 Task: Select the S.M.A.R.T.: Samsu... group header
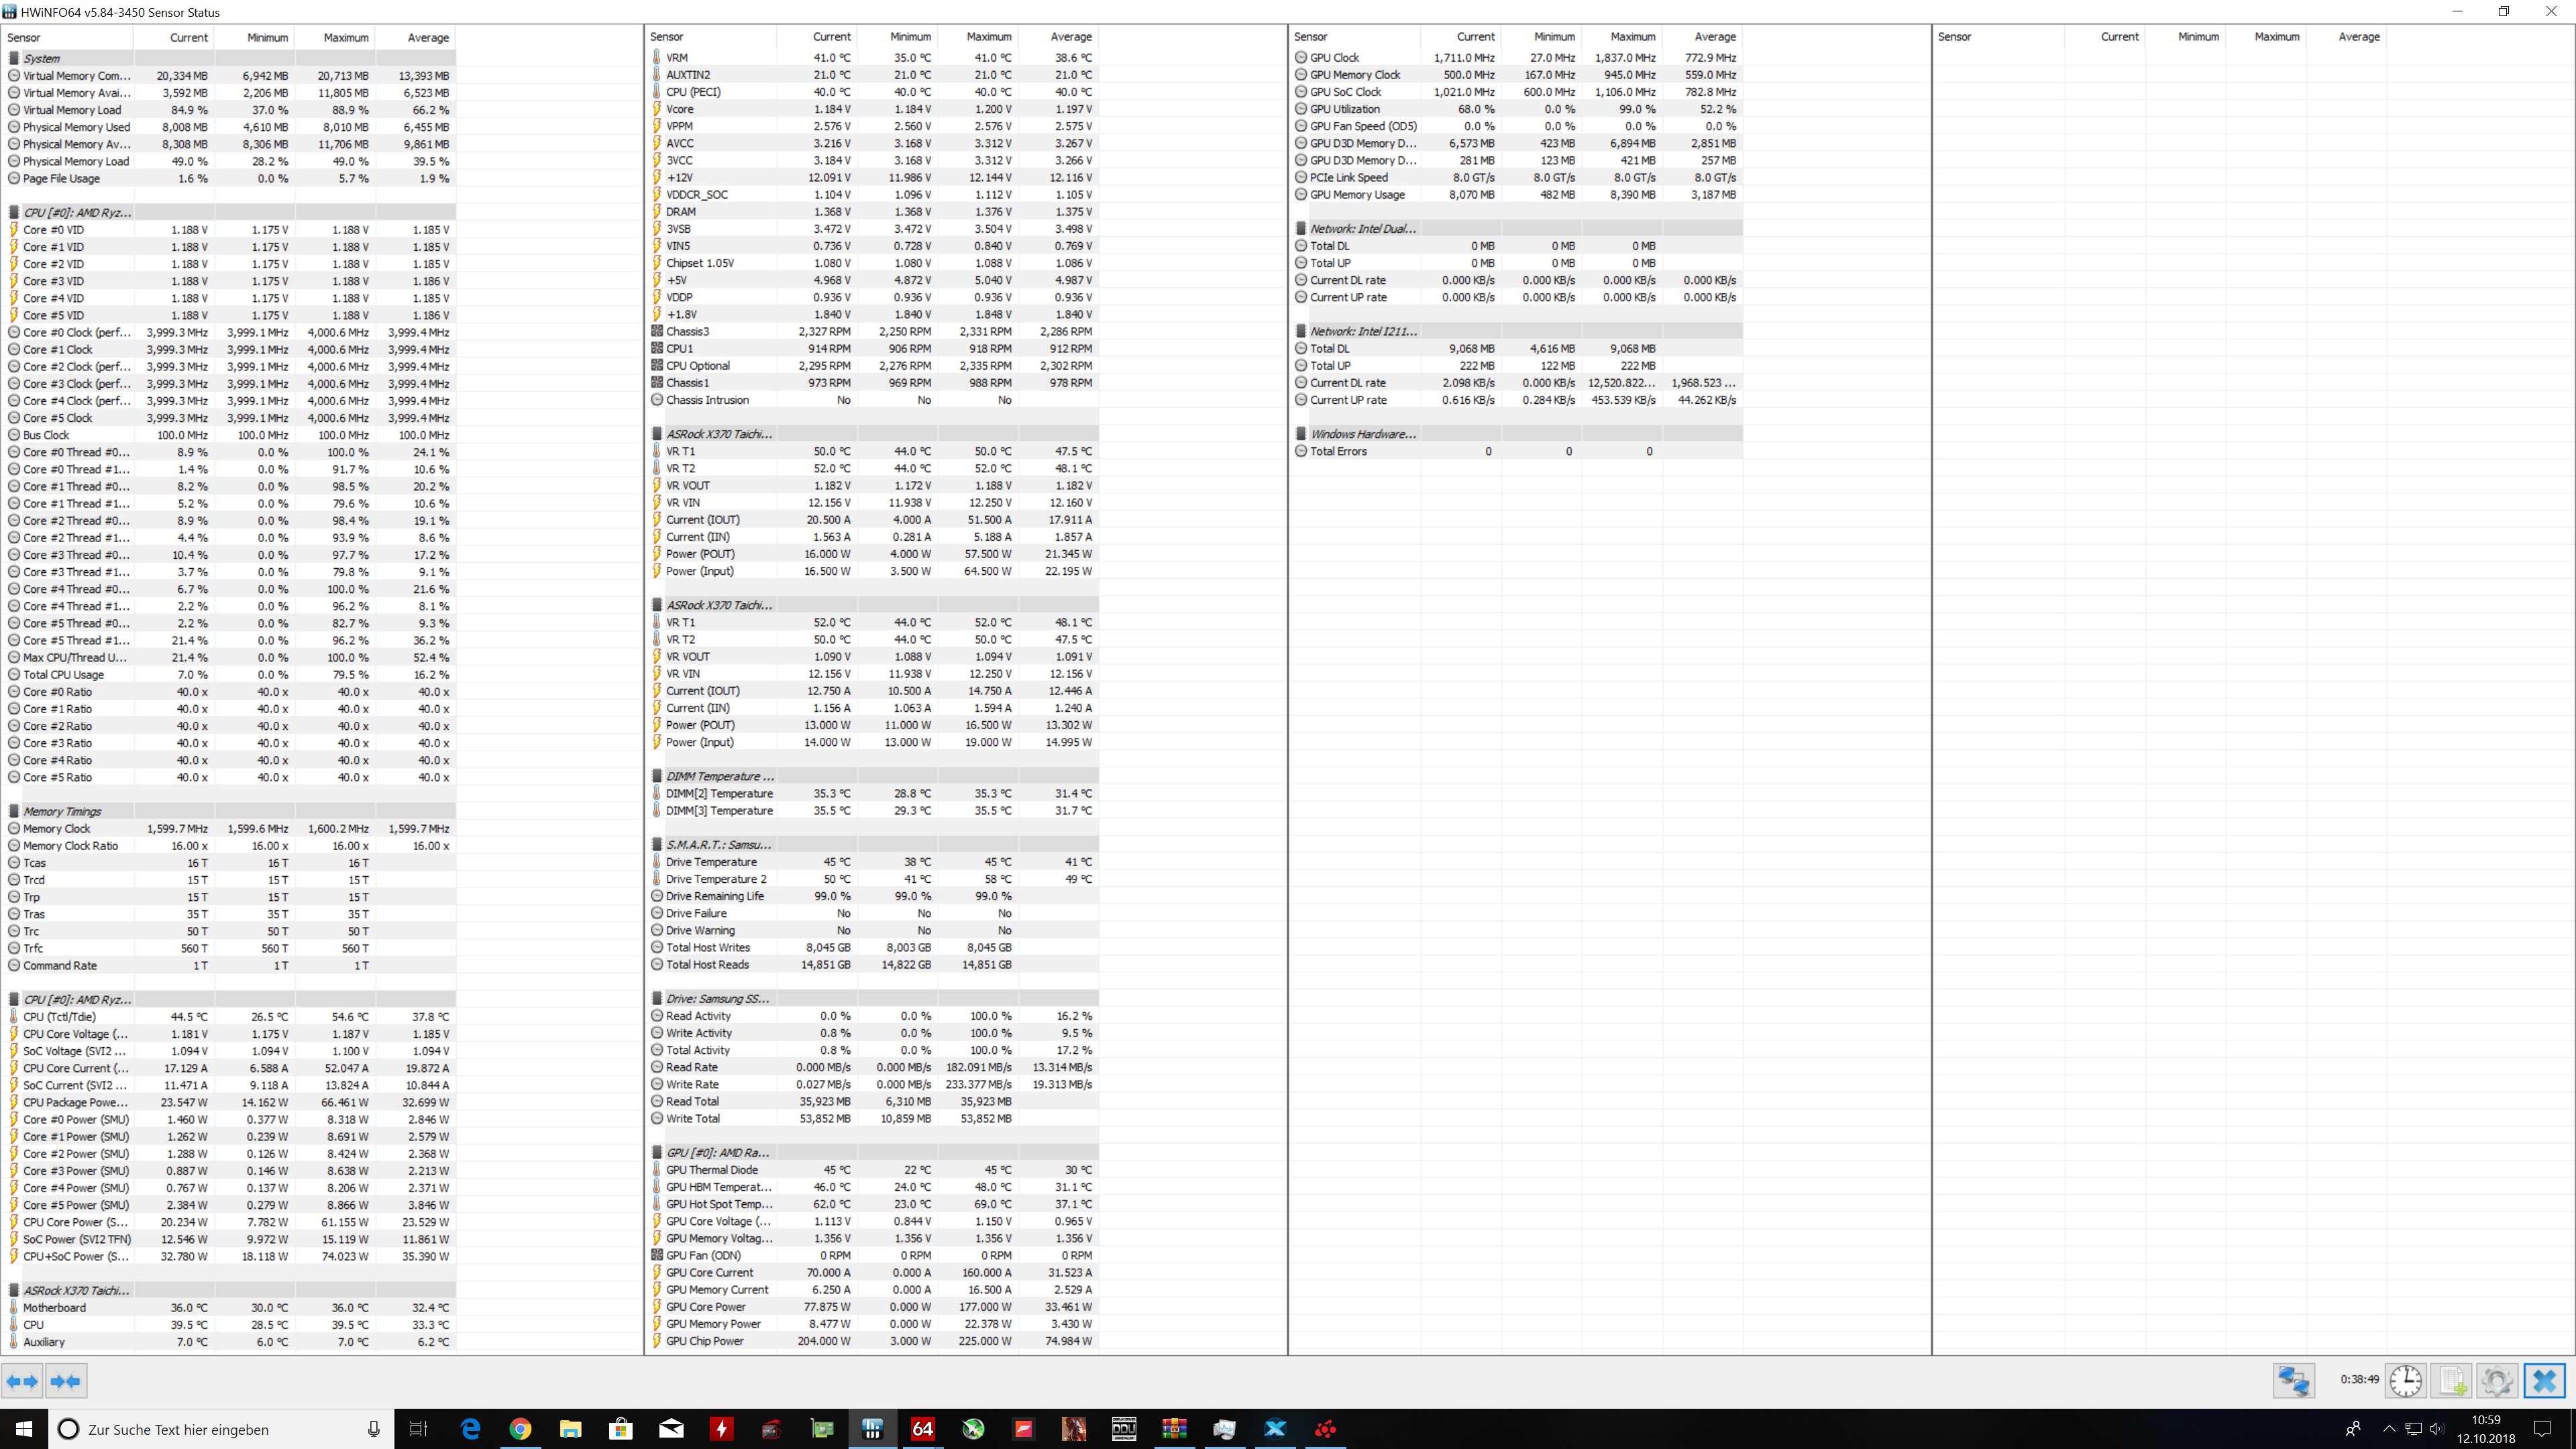point(873,845)
